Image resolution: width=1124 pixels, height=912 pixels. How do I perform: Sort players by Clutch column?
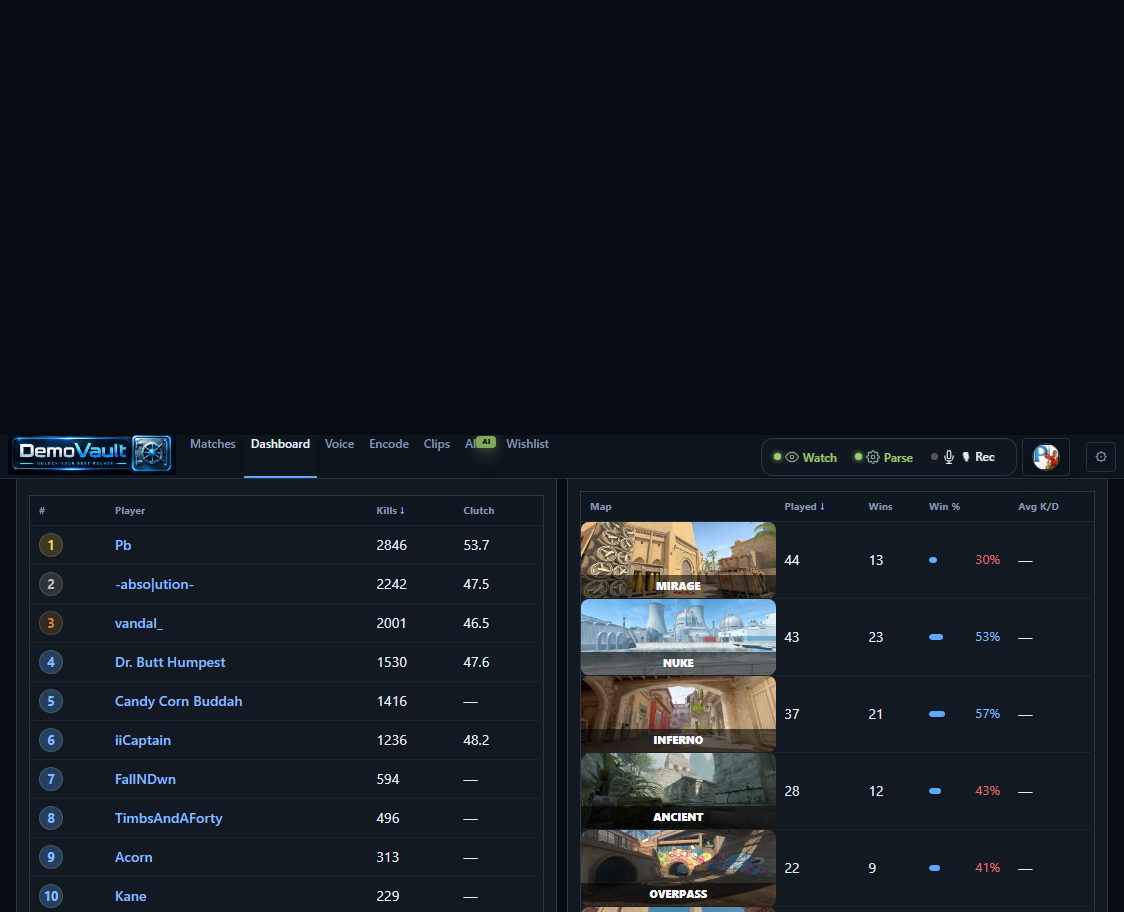(x=479, y=510)
